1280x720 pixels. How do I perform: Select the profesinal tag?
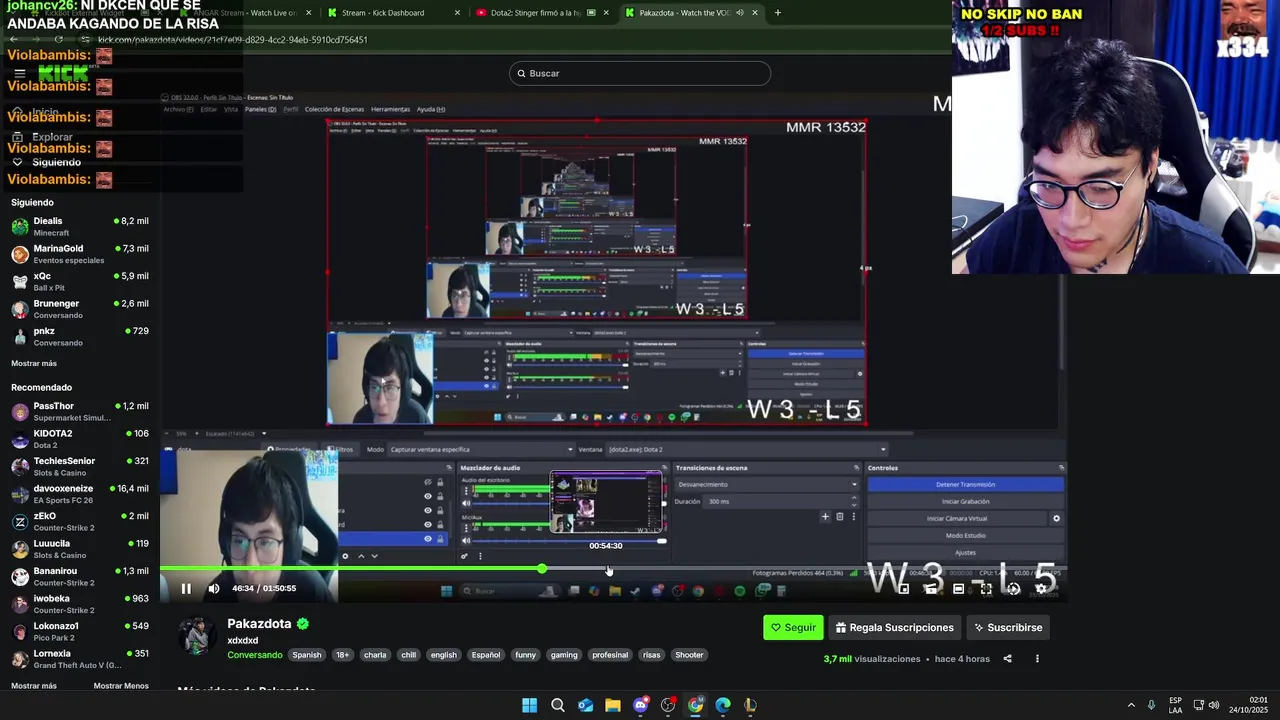click(610, 655)
